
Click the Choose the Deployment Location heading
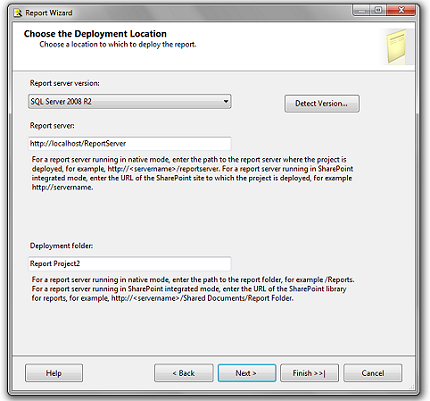click(95, 34)
